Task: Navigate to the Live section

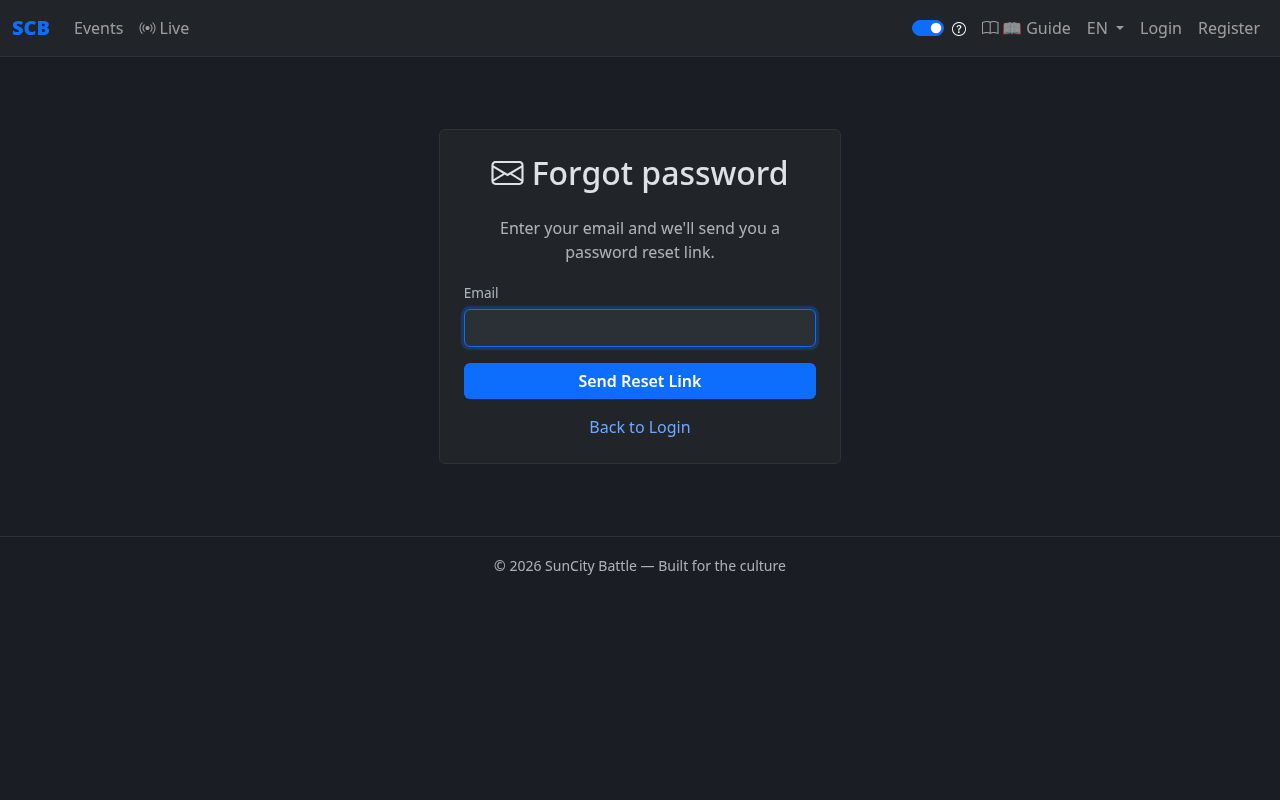Action: (172, 28)
